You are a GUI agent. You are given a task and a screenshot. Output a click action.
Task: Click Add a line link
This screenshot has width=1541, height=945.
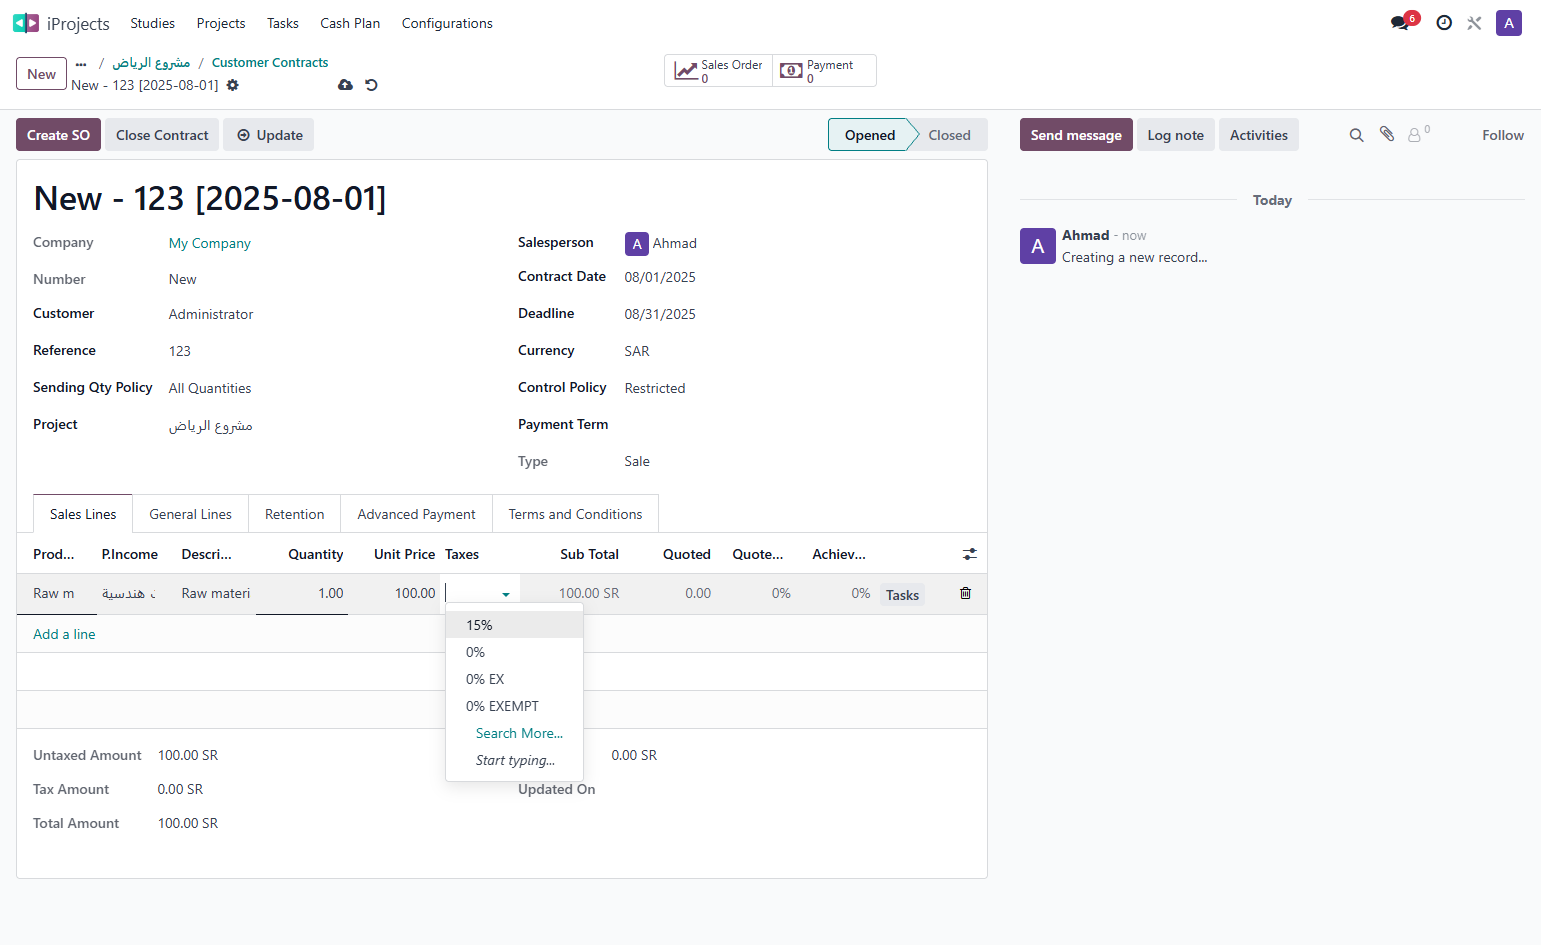pyautogui.click(x=64, y=634)
